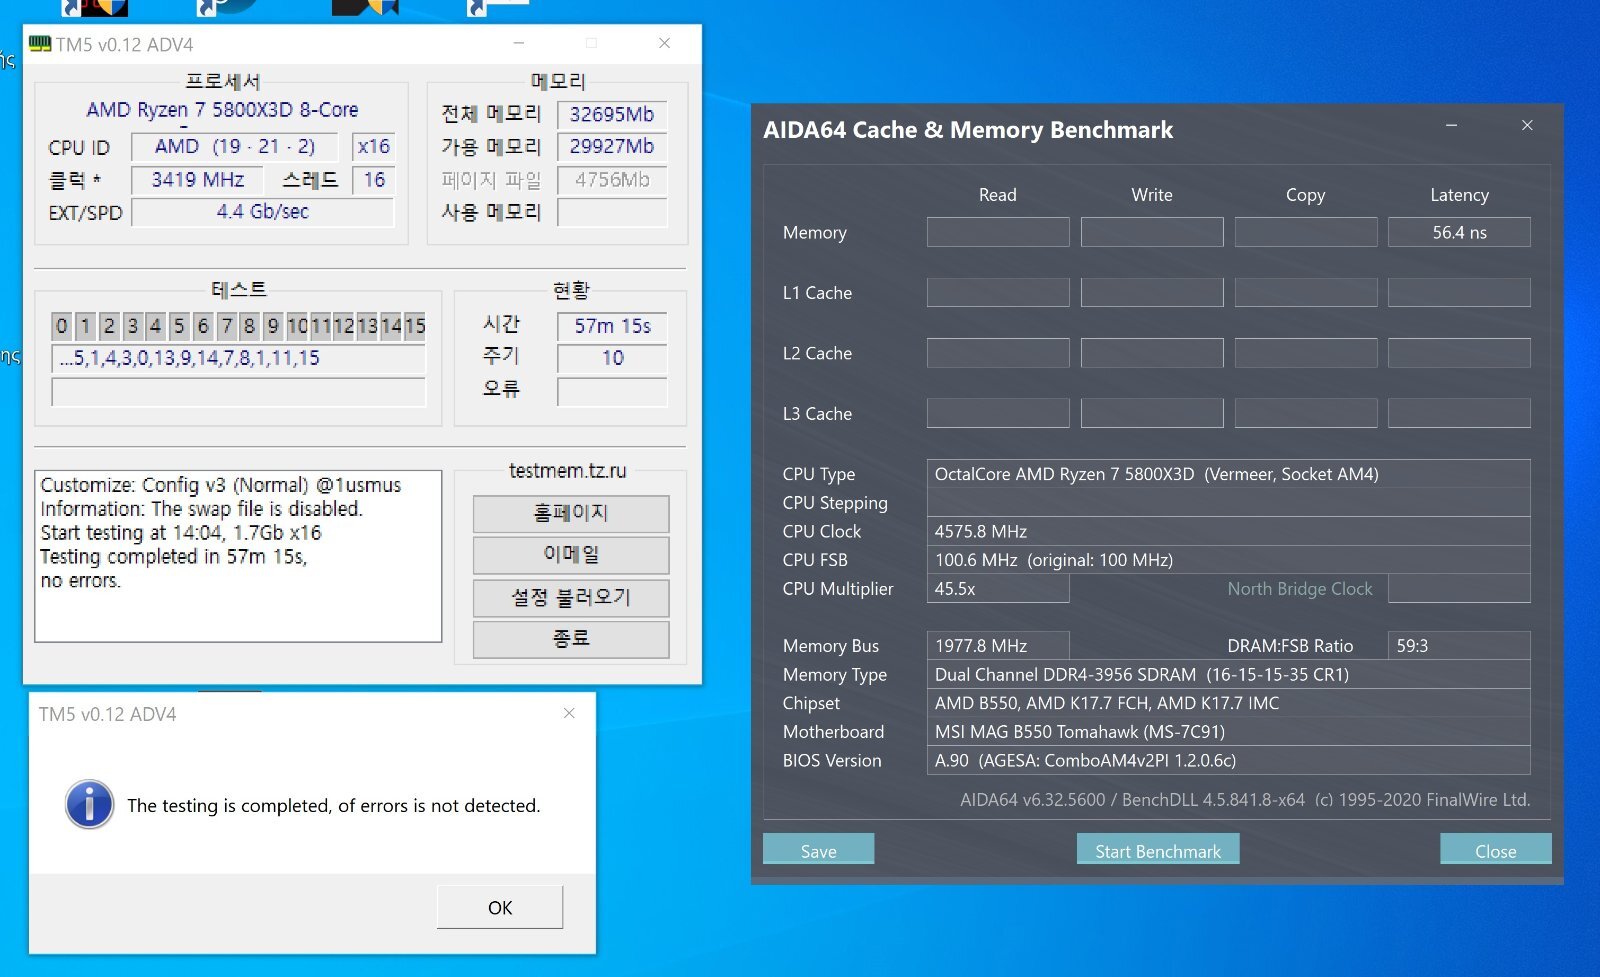Click the empty 오류 errors field
Screen dimensions: 1600x977
612,392
